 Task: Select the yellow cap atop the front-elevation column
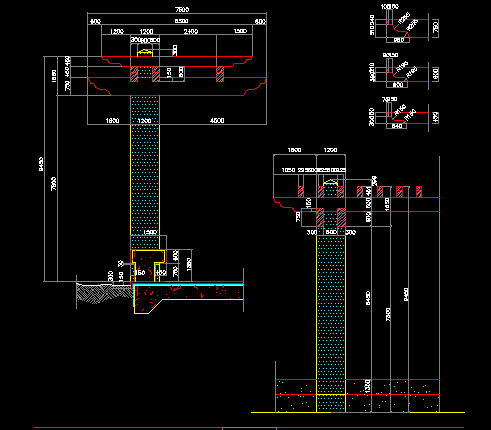[x=145, y=53]
